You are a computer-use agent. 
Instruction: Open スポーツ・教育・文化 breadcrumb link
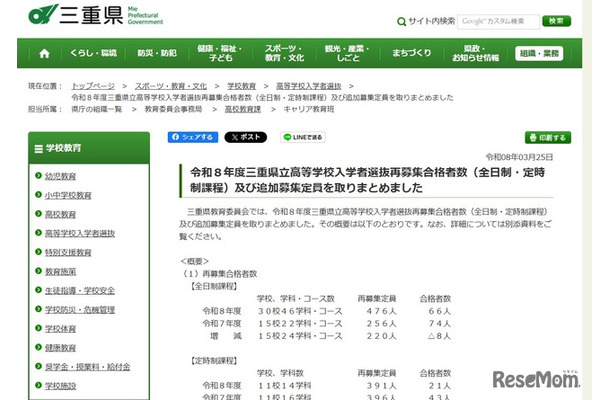[171, 86]
